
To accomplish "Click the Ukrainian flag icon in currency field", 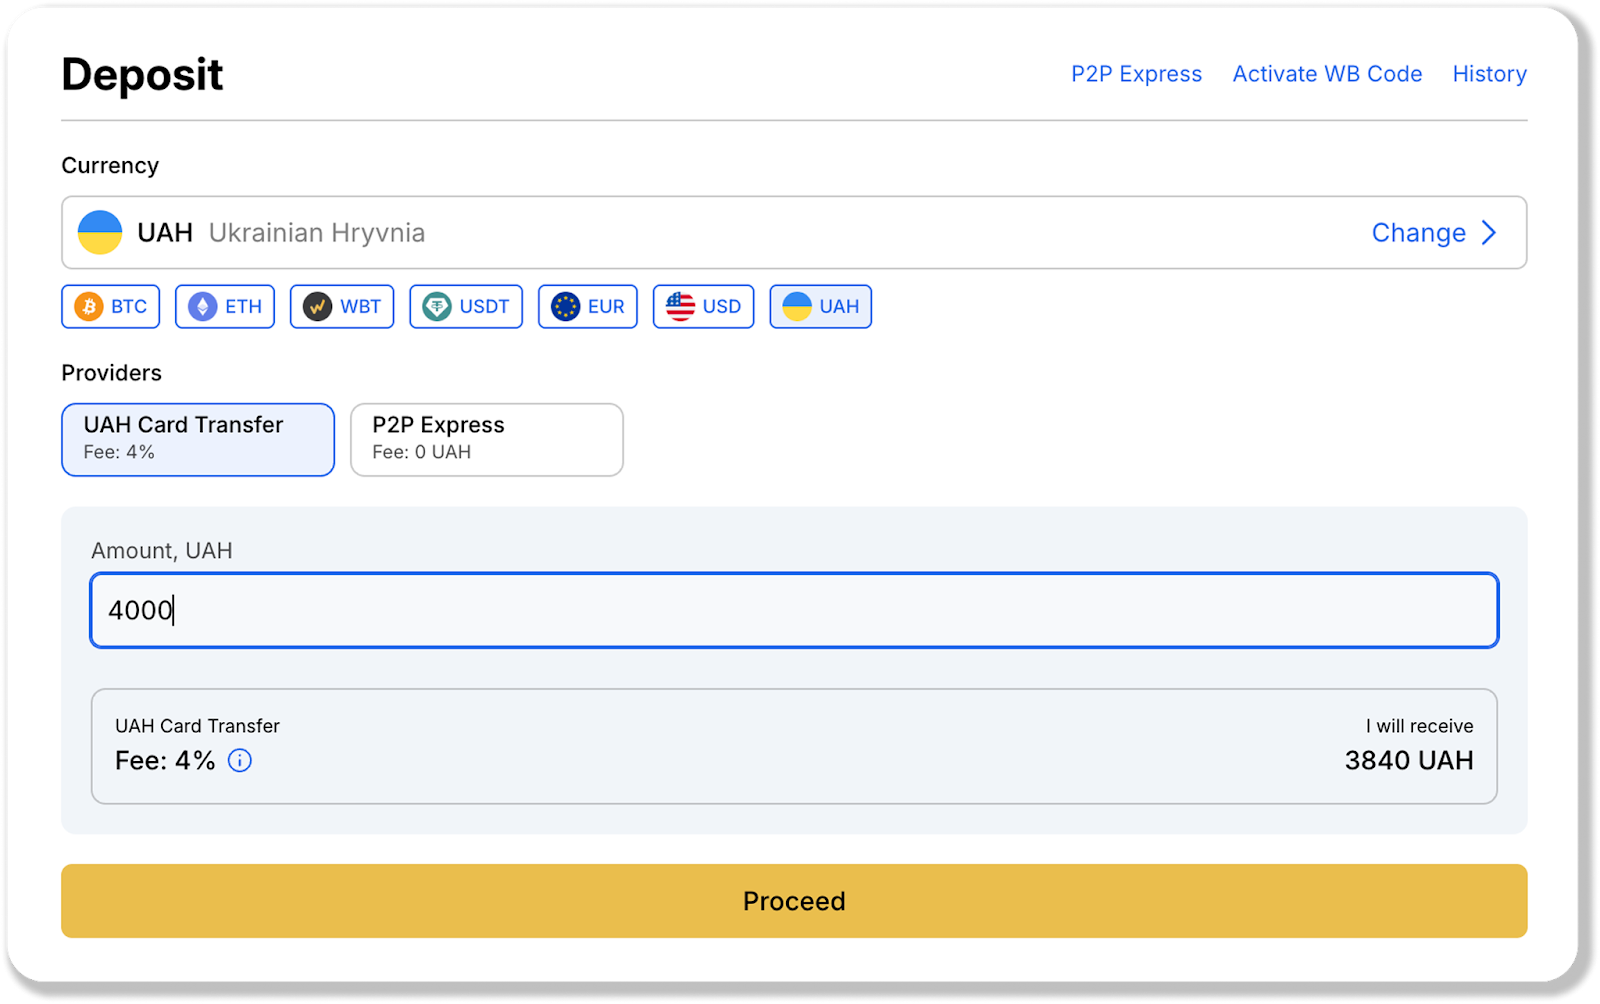I will [x=100, y=233].
